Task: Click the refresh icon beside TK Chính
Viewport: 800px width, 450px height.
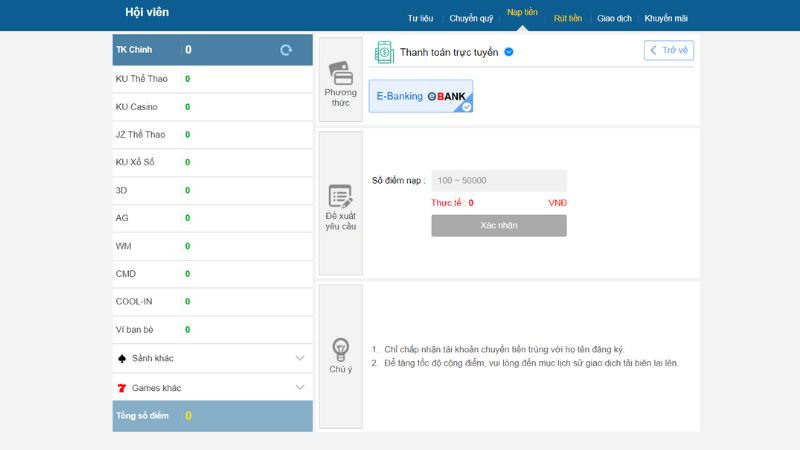Action: point(286,50)
